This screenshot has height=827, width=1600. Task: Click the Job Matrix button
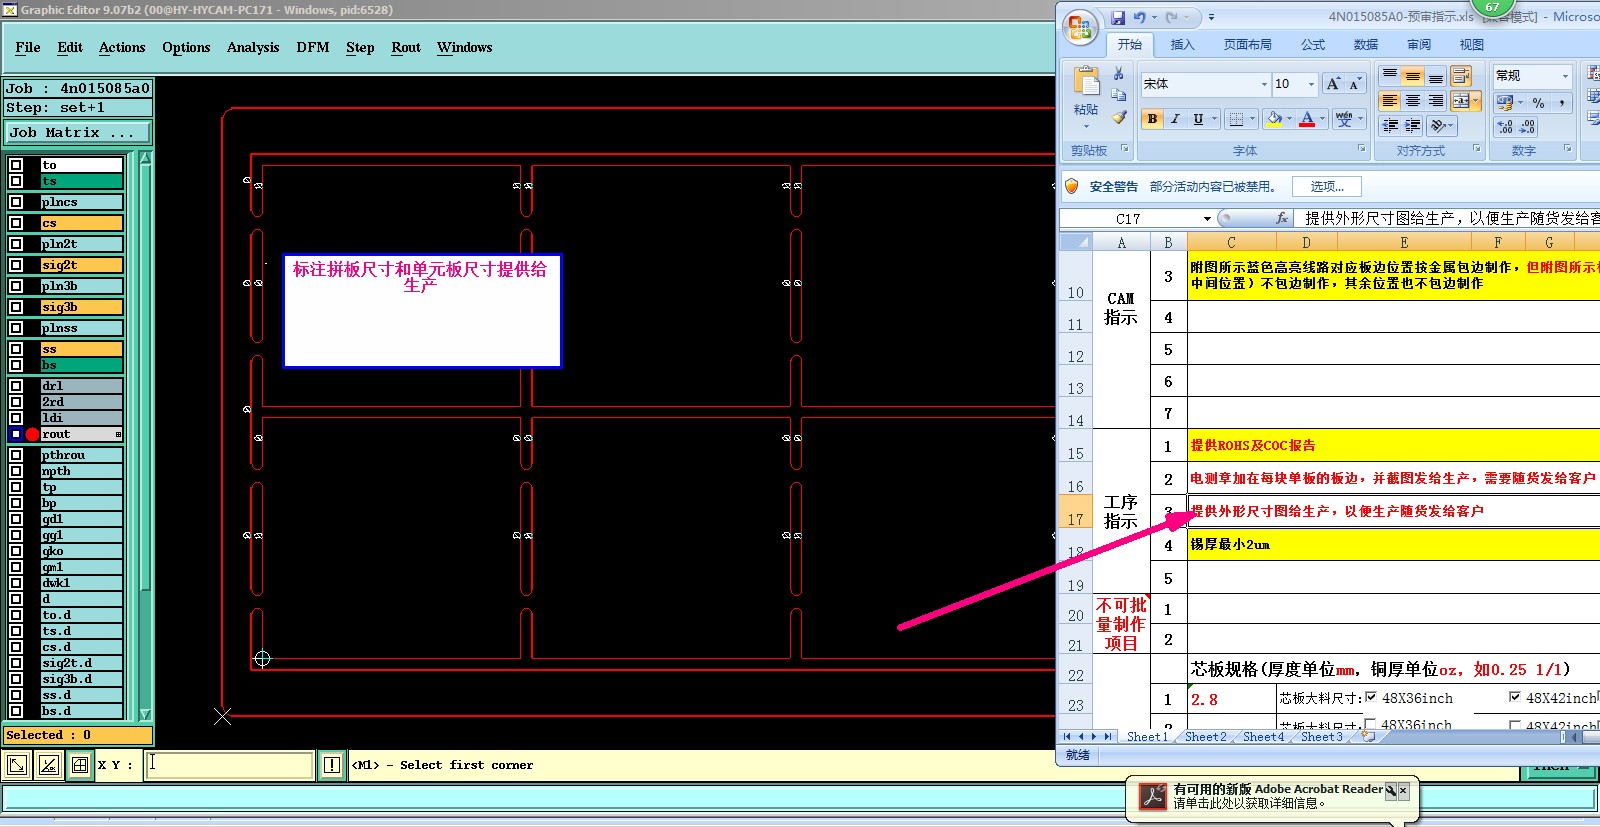(78, 132)
